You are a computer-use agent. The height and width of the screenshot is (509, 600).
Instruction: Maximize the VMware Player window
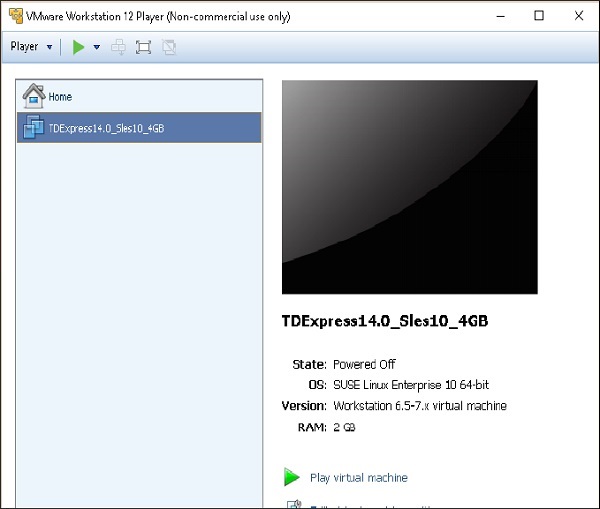pyautogui.click(x=539, y=16)
